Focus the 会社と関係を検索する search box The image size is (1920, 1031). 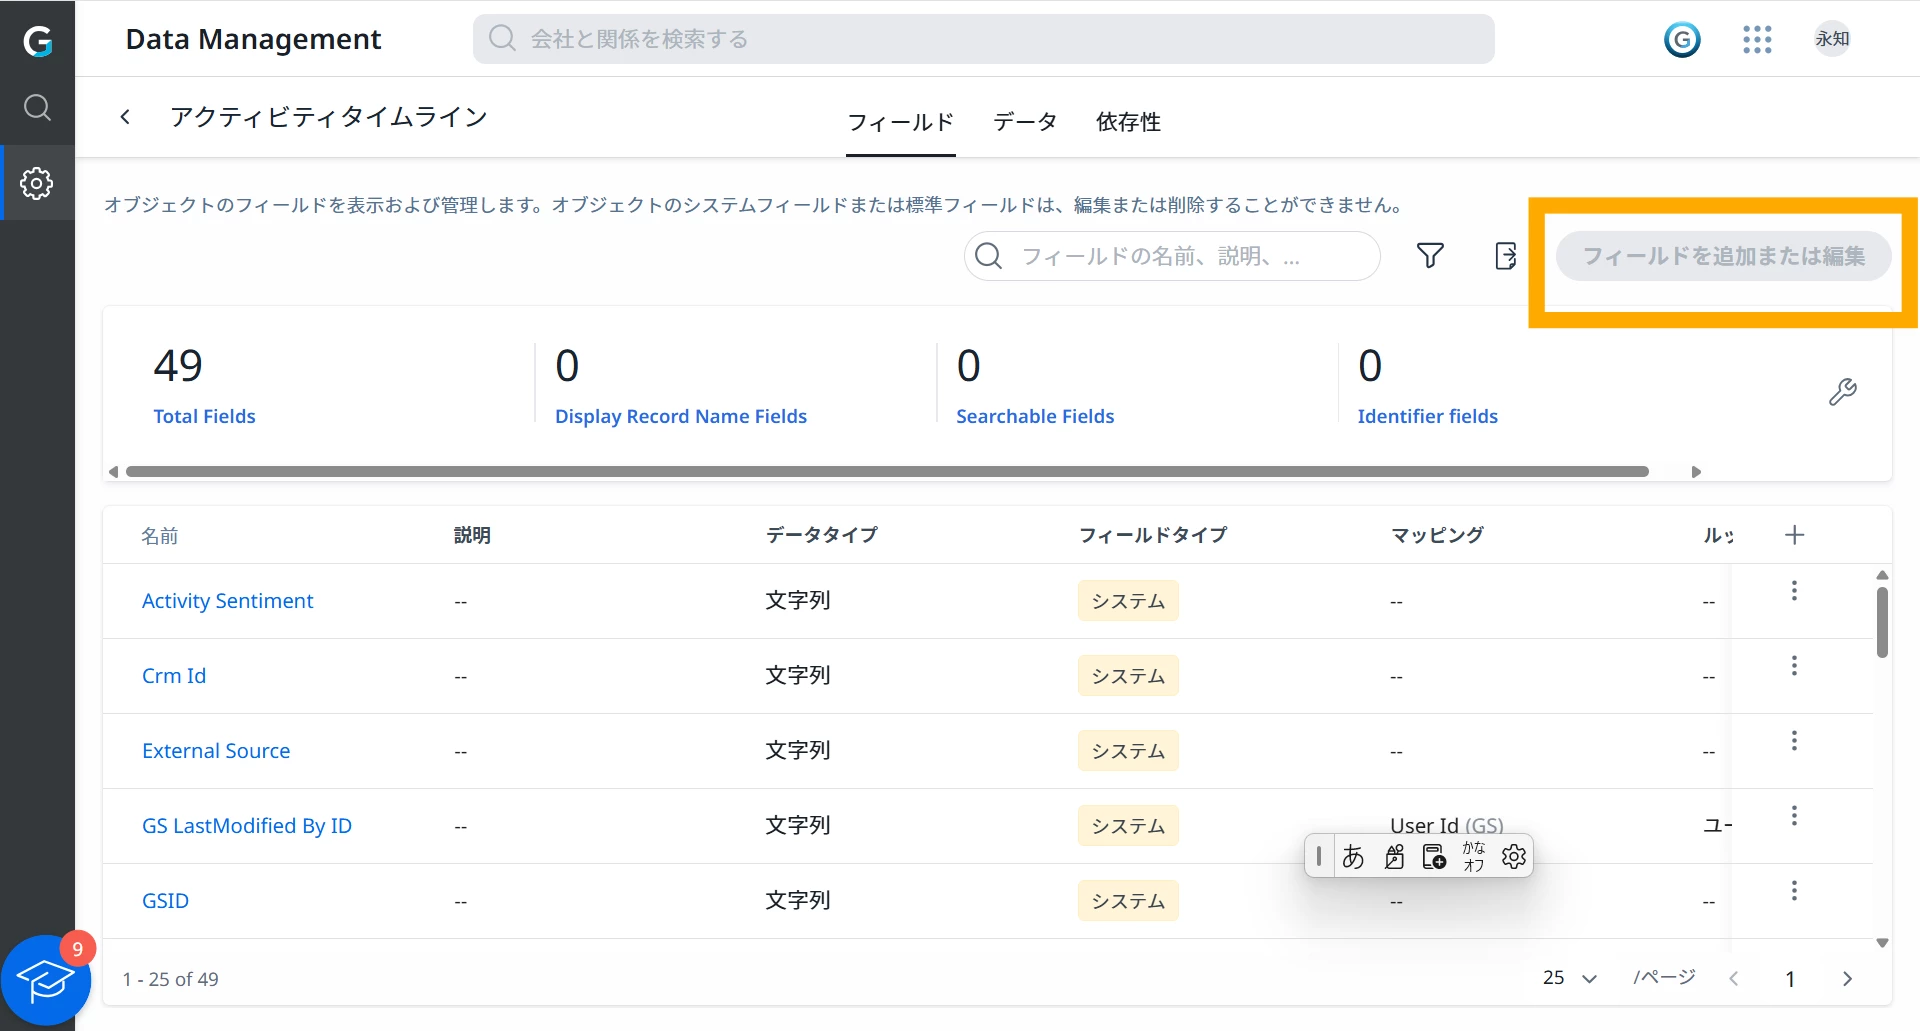click(x=984, y=39)
